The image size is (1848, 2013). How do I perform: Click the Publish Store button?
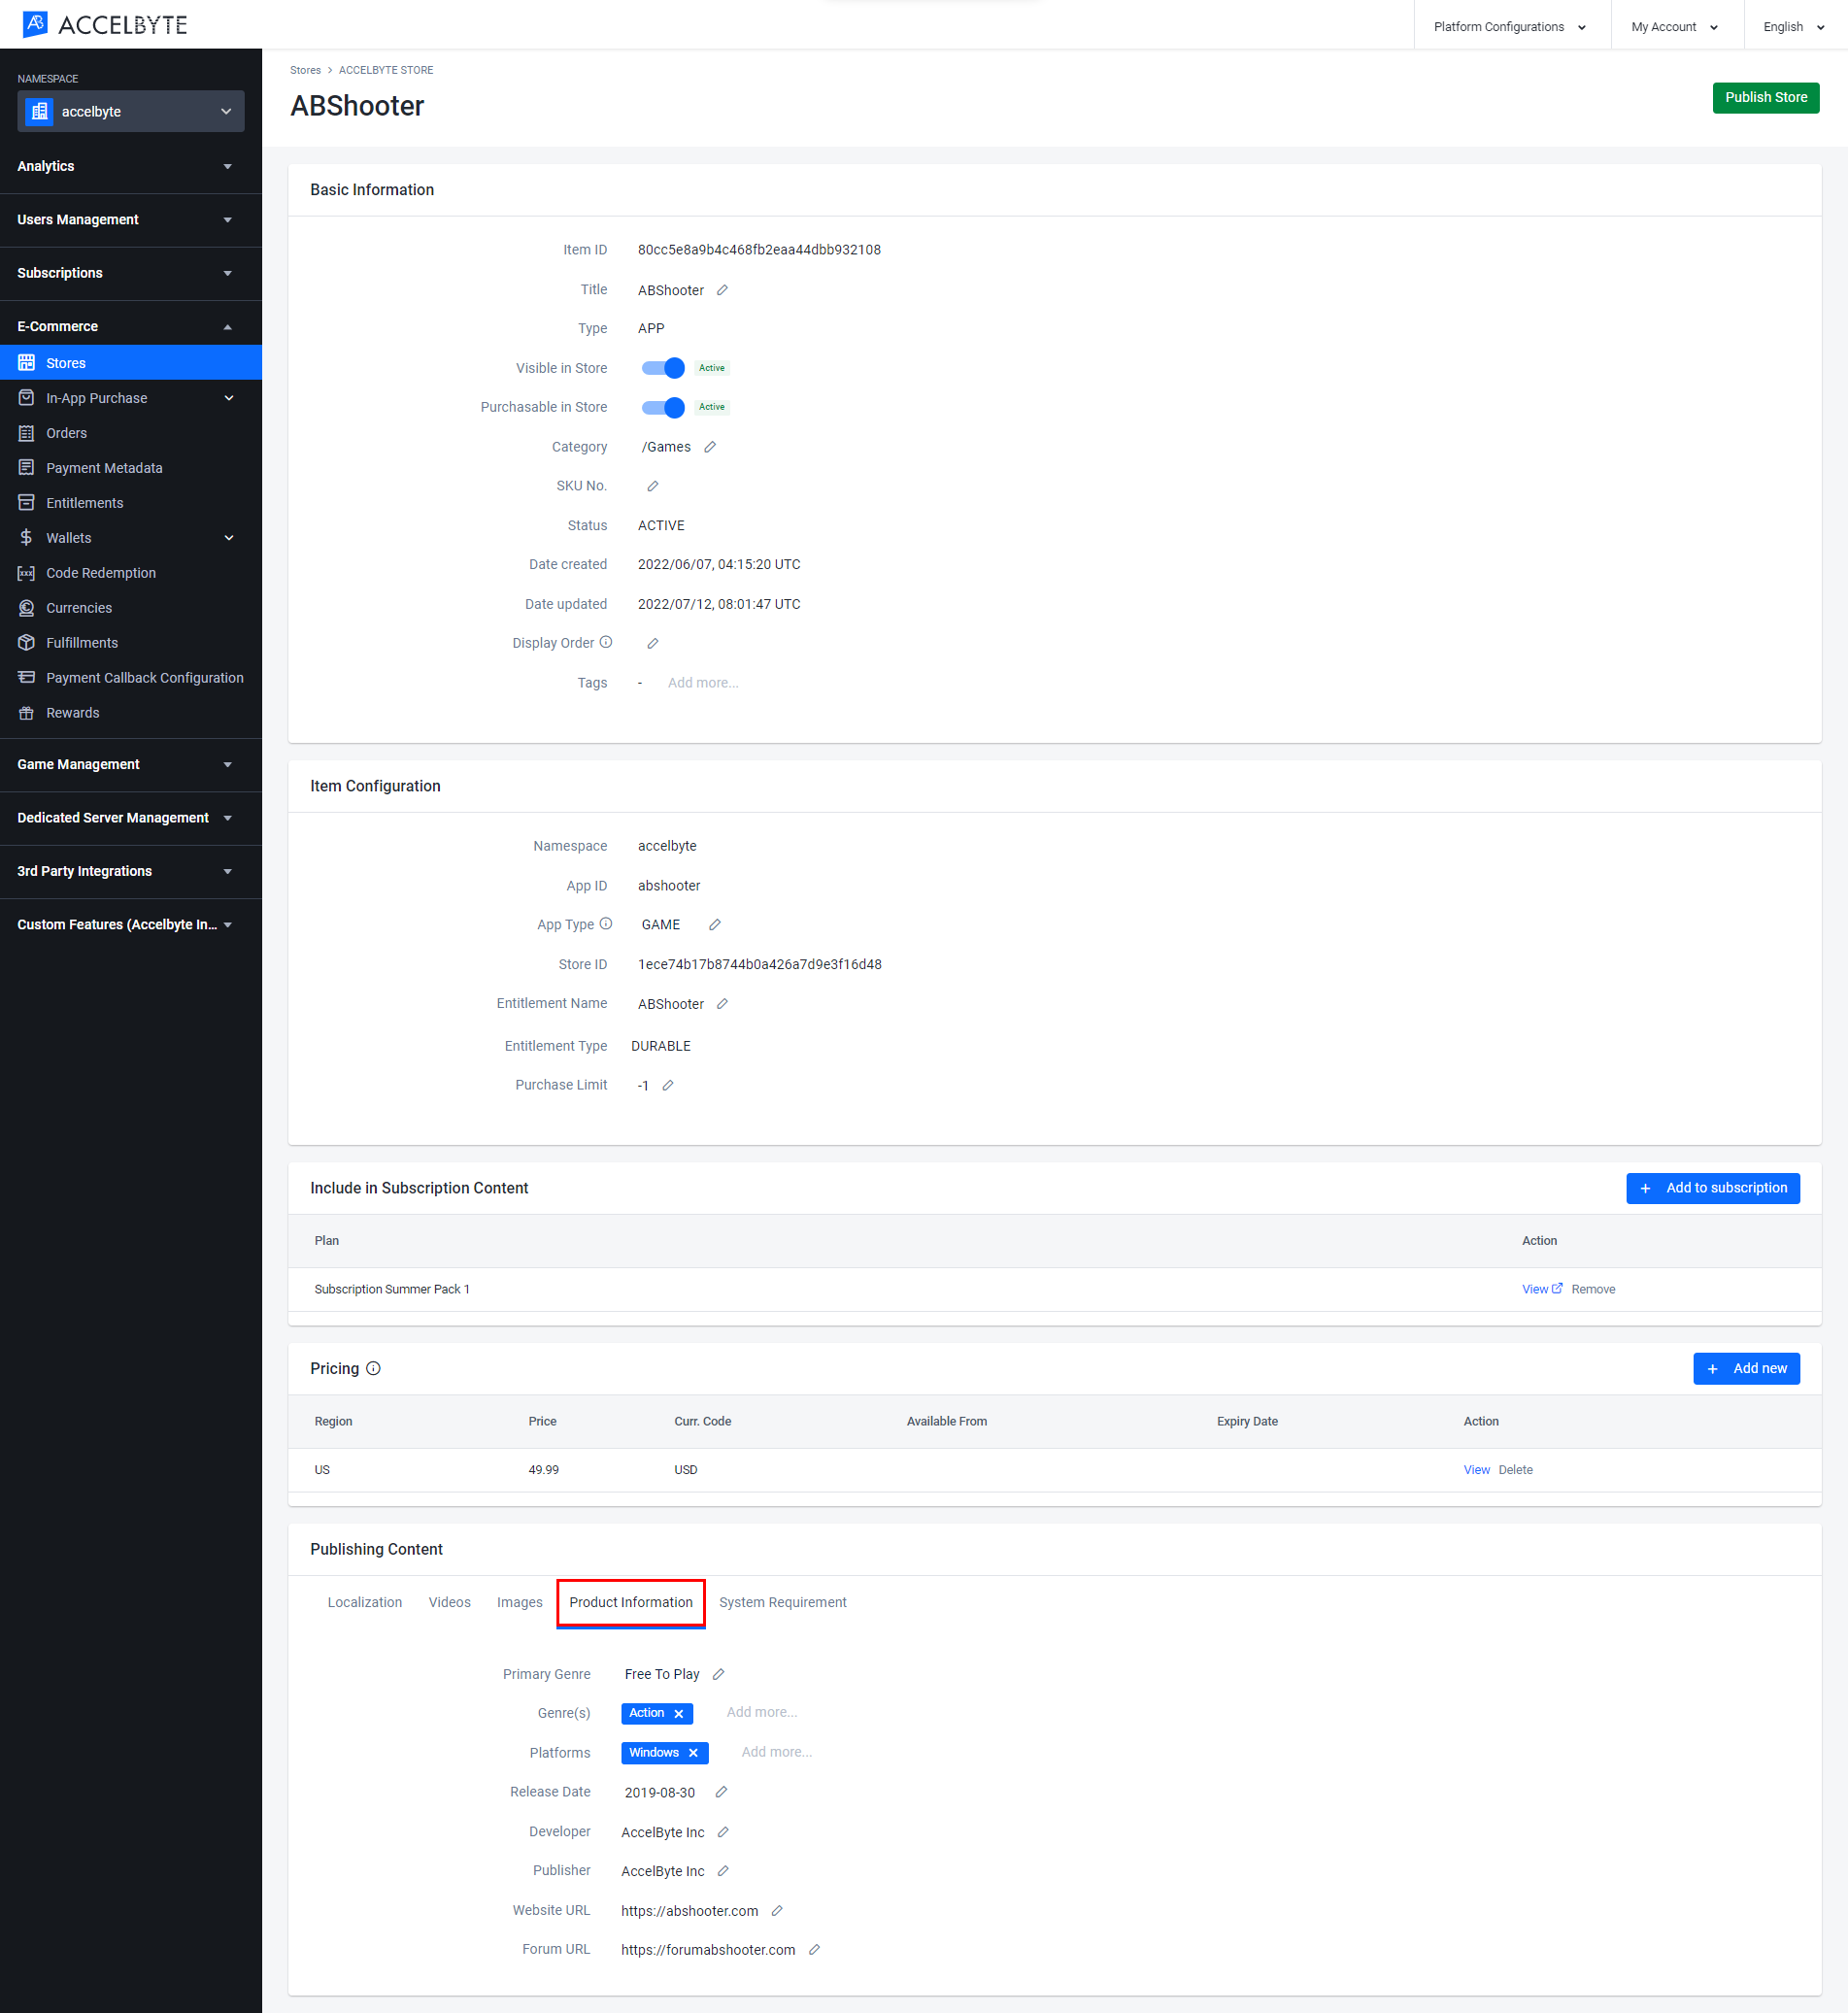coord(1766,98)
